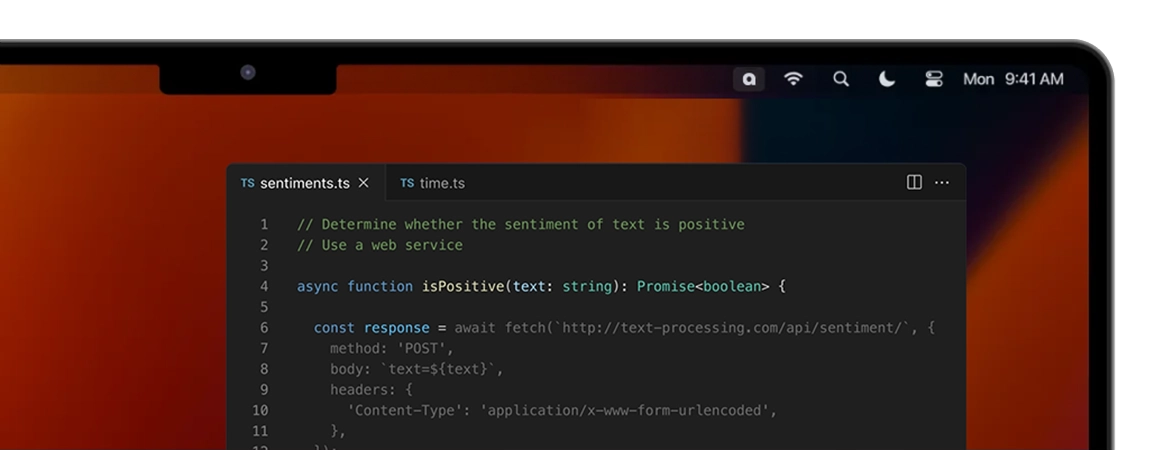Switch to the time.ts tab

click(x=434, y=183)
